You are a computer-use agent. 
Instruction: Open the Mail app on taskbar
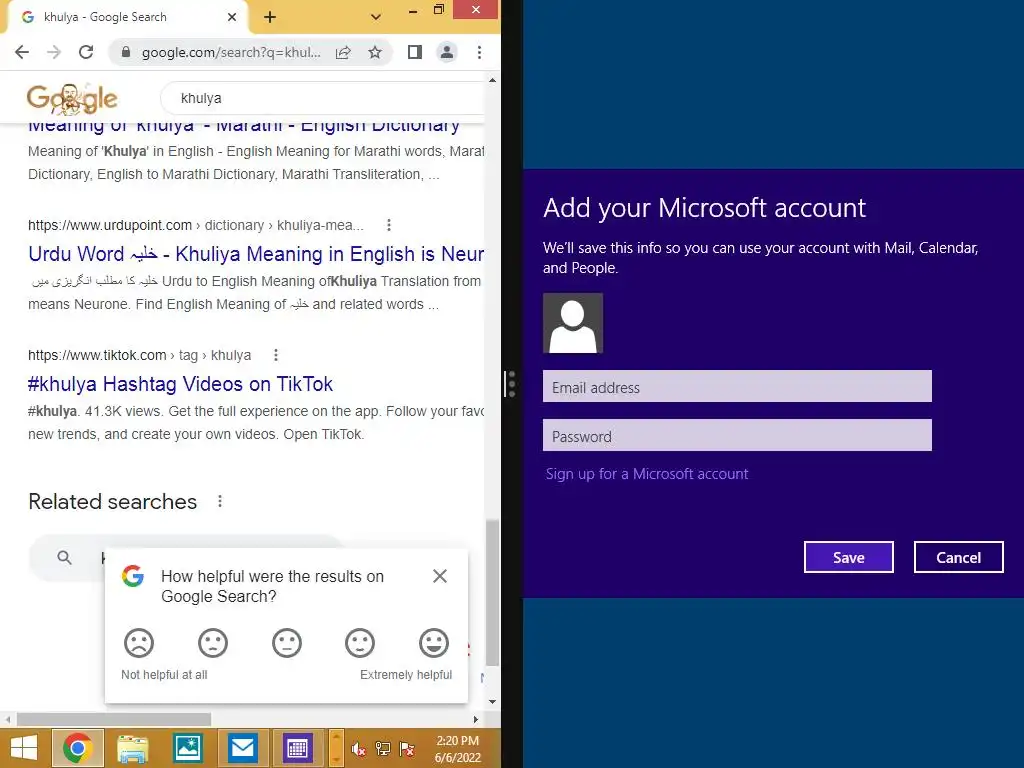242,748
